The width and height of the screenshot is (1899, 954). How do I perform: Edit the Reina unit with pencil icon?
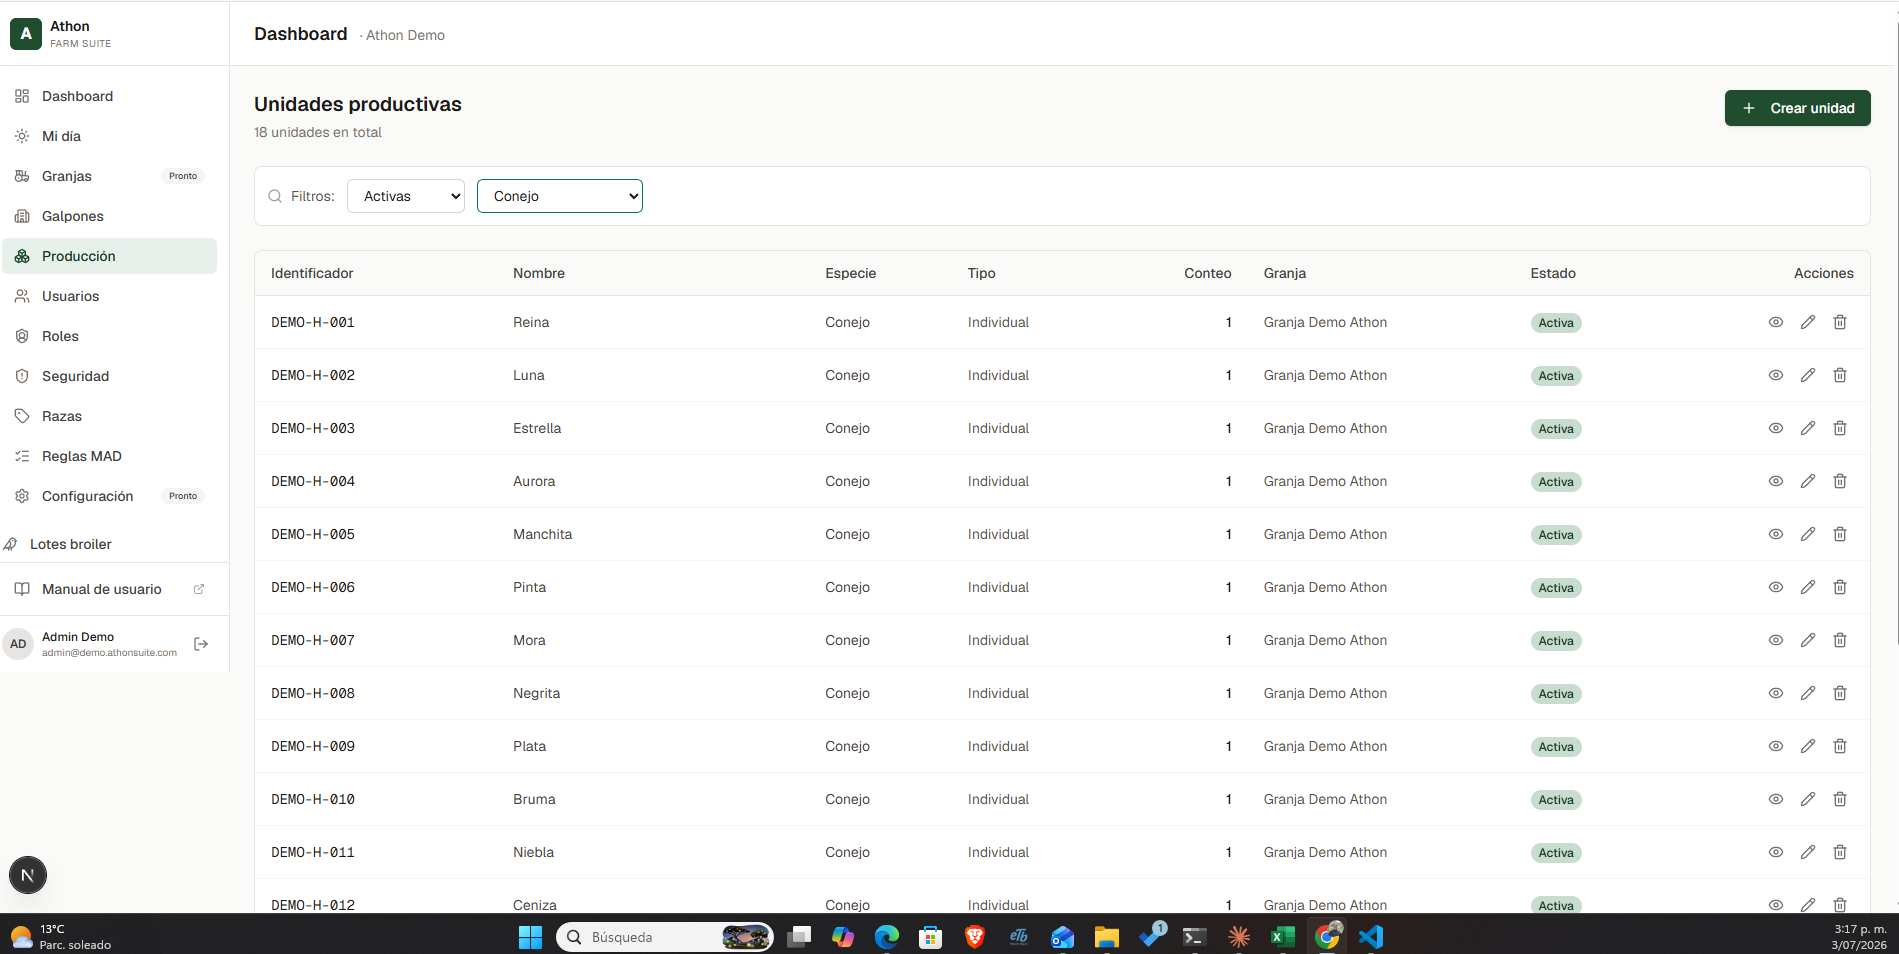pos(1808,322)
